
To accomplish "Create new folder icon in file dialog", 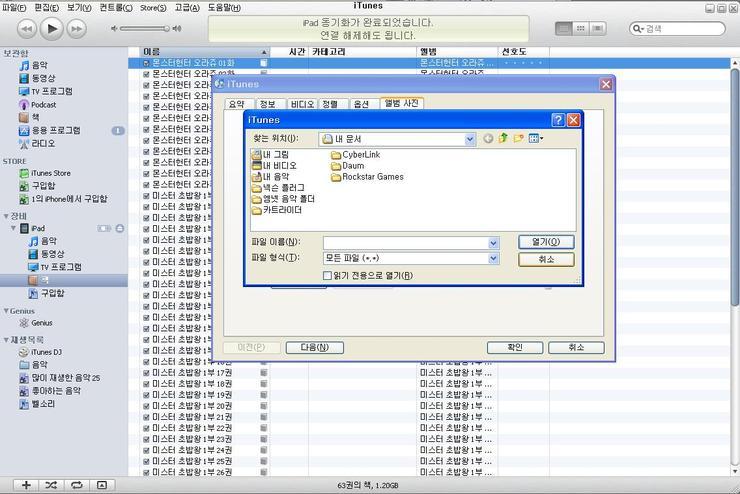I will [520, 139].
